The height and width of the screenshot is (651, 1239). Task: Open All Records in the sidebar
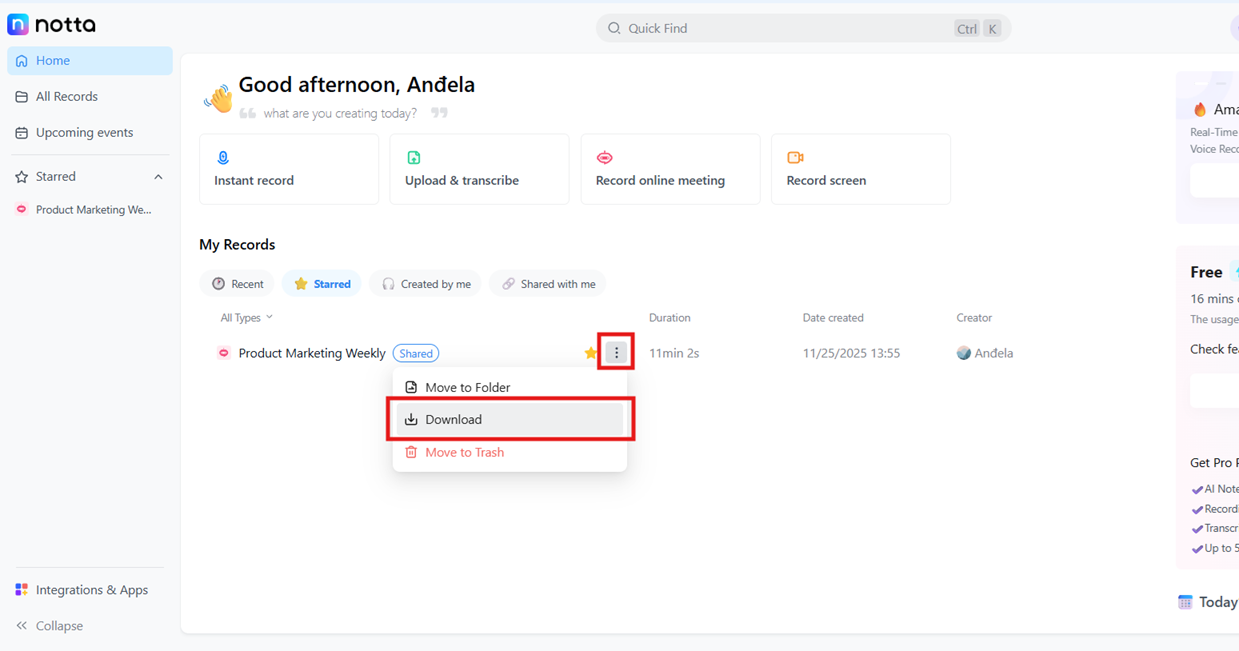tap(66, 97)
